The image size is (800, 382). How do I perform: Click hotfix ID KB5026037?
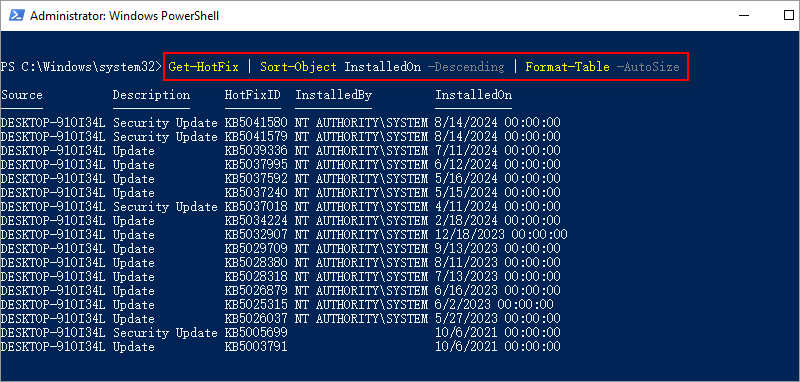click(x=256, y=319)
